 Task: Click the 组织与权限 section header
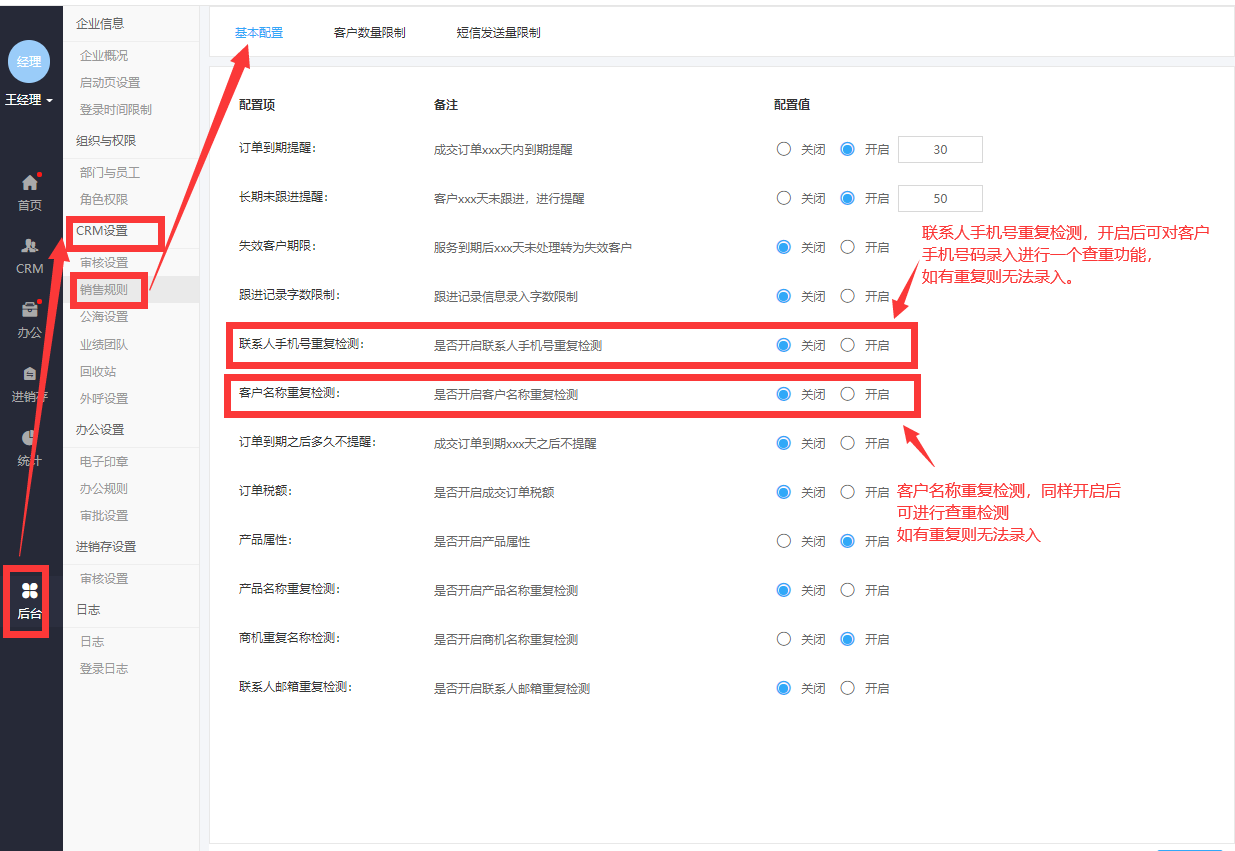click(106, 141)
